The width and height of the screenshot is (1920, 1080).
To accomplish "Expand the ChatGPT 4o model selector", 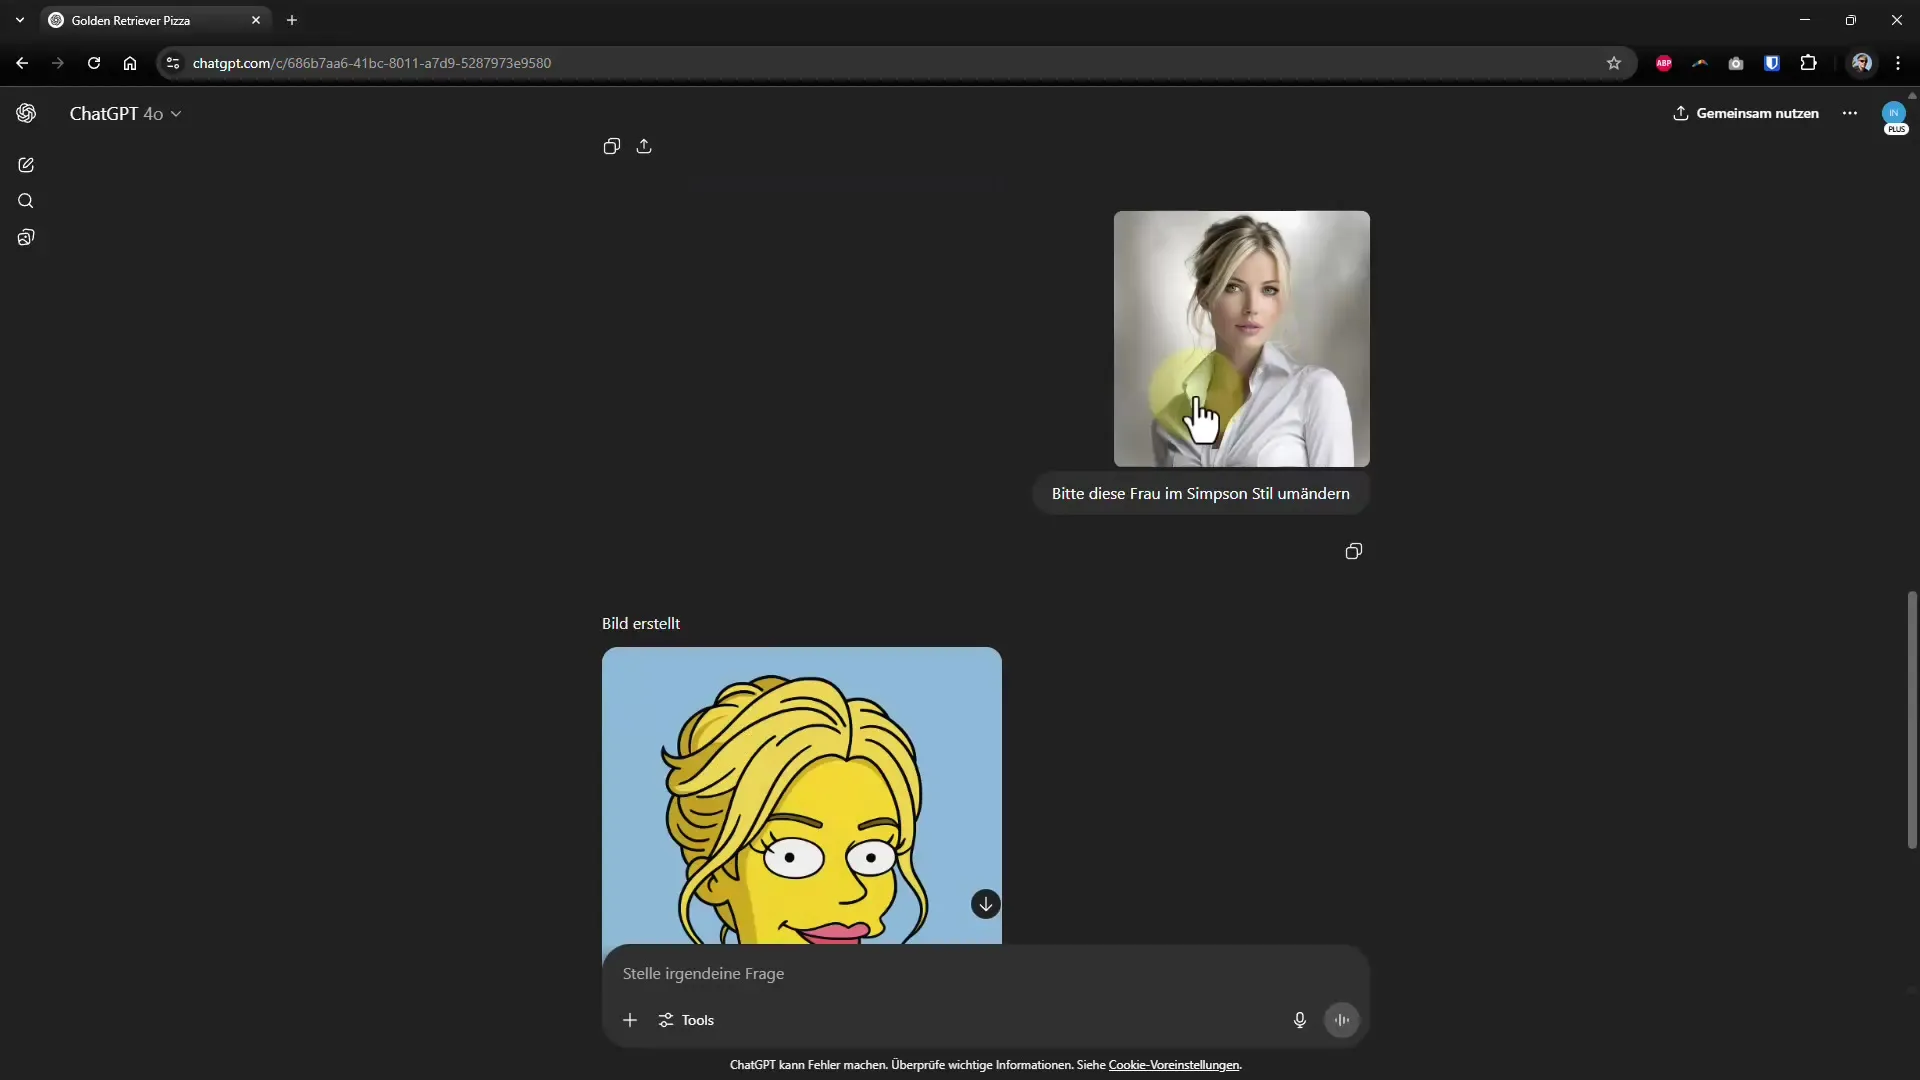I will pos(125,114).
